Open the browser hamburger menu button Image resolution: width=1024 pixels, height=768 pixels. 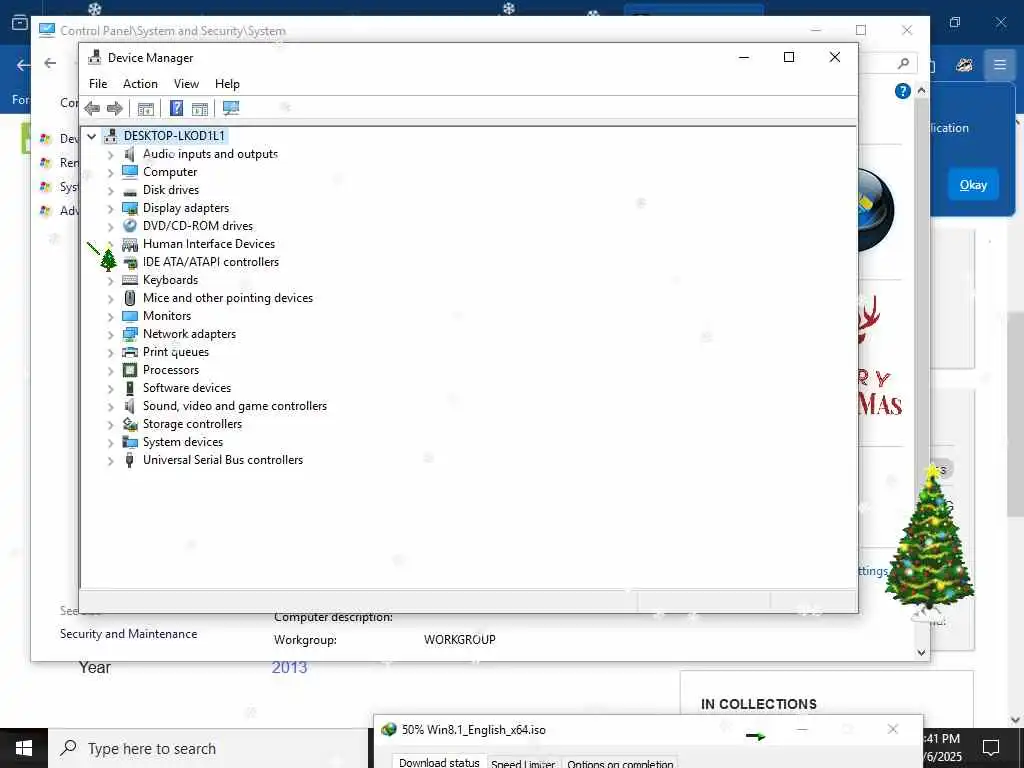click(1000, 64)
